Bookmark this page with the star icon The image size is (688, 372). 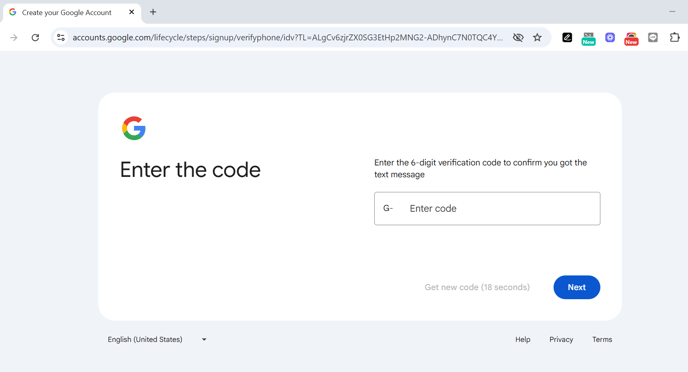pyautogui.click(x=537, y=38)
